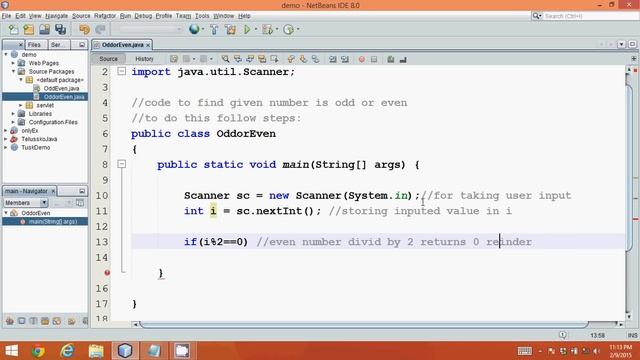Close the main - Navigator panel
The width and height of the screenshot is (640, 360).
53,191
